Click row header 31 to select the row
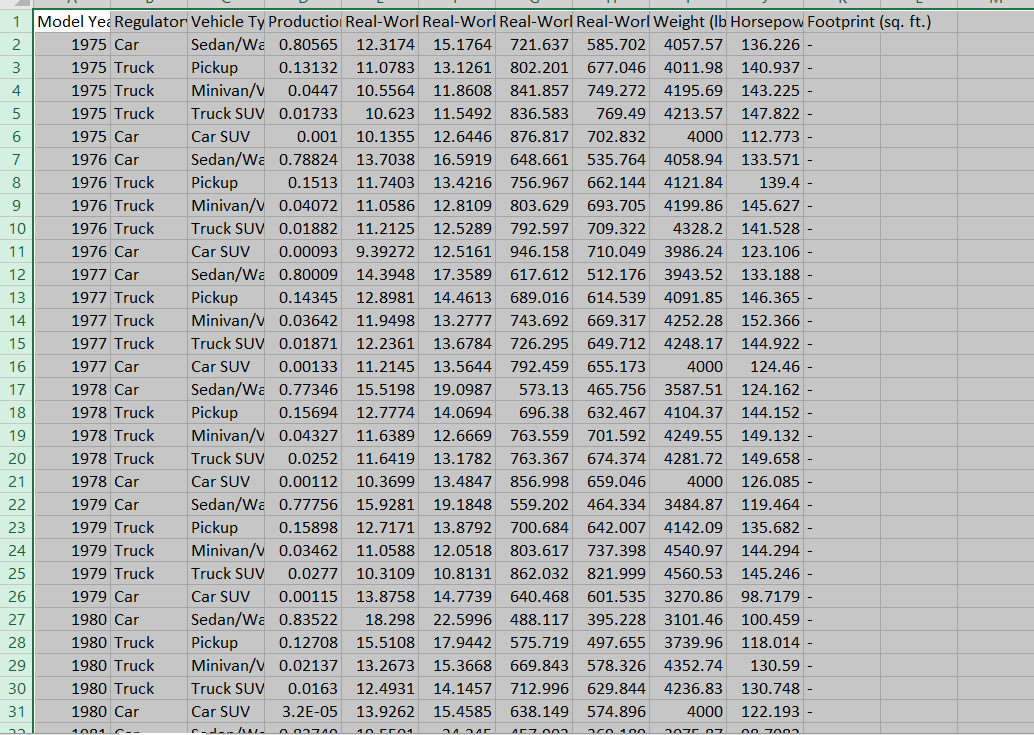This screenshot has width=1034, height=735. coord(15,711)
